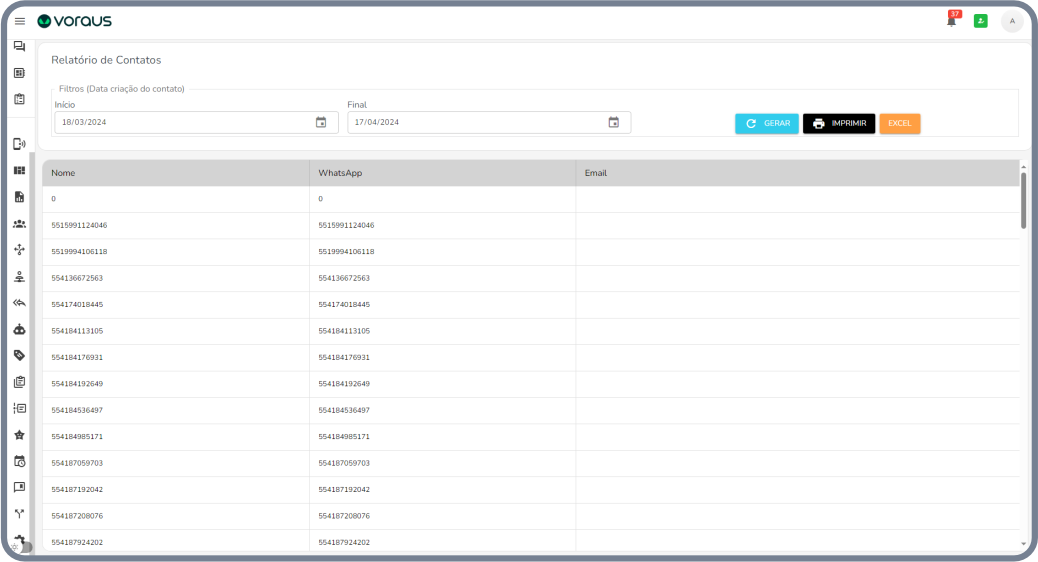
Task: Open the Final date calendar picker
Action: pos(614,123)
